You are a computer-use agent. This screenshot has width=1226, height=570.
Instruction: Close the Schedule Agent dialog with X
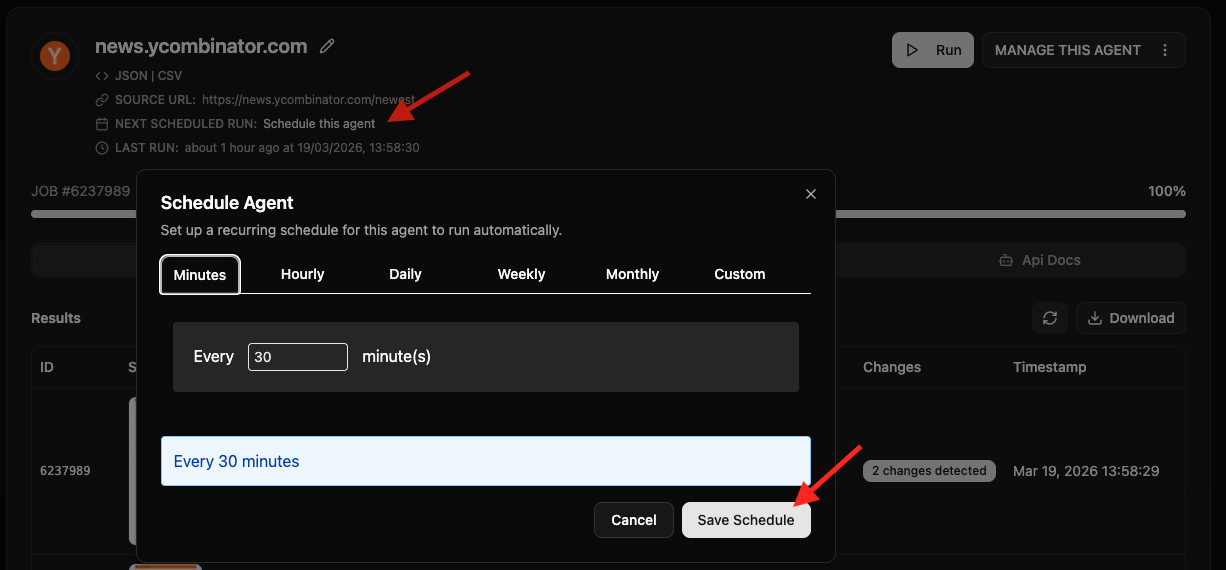pos(811,194)
